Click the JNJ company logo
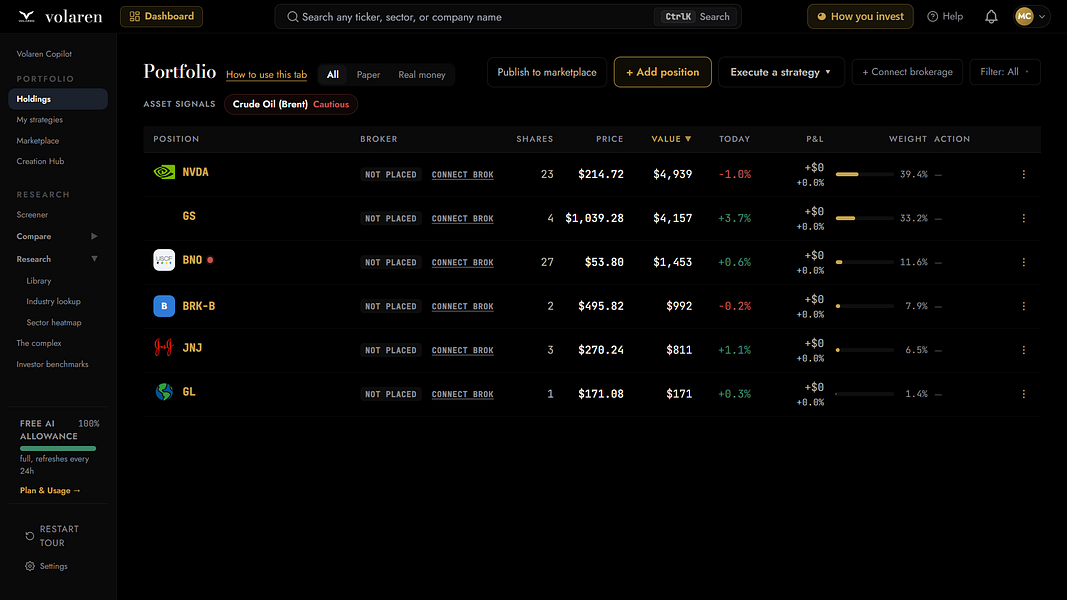The width and height of the screenshot is (1067, 600). point(164,348)
